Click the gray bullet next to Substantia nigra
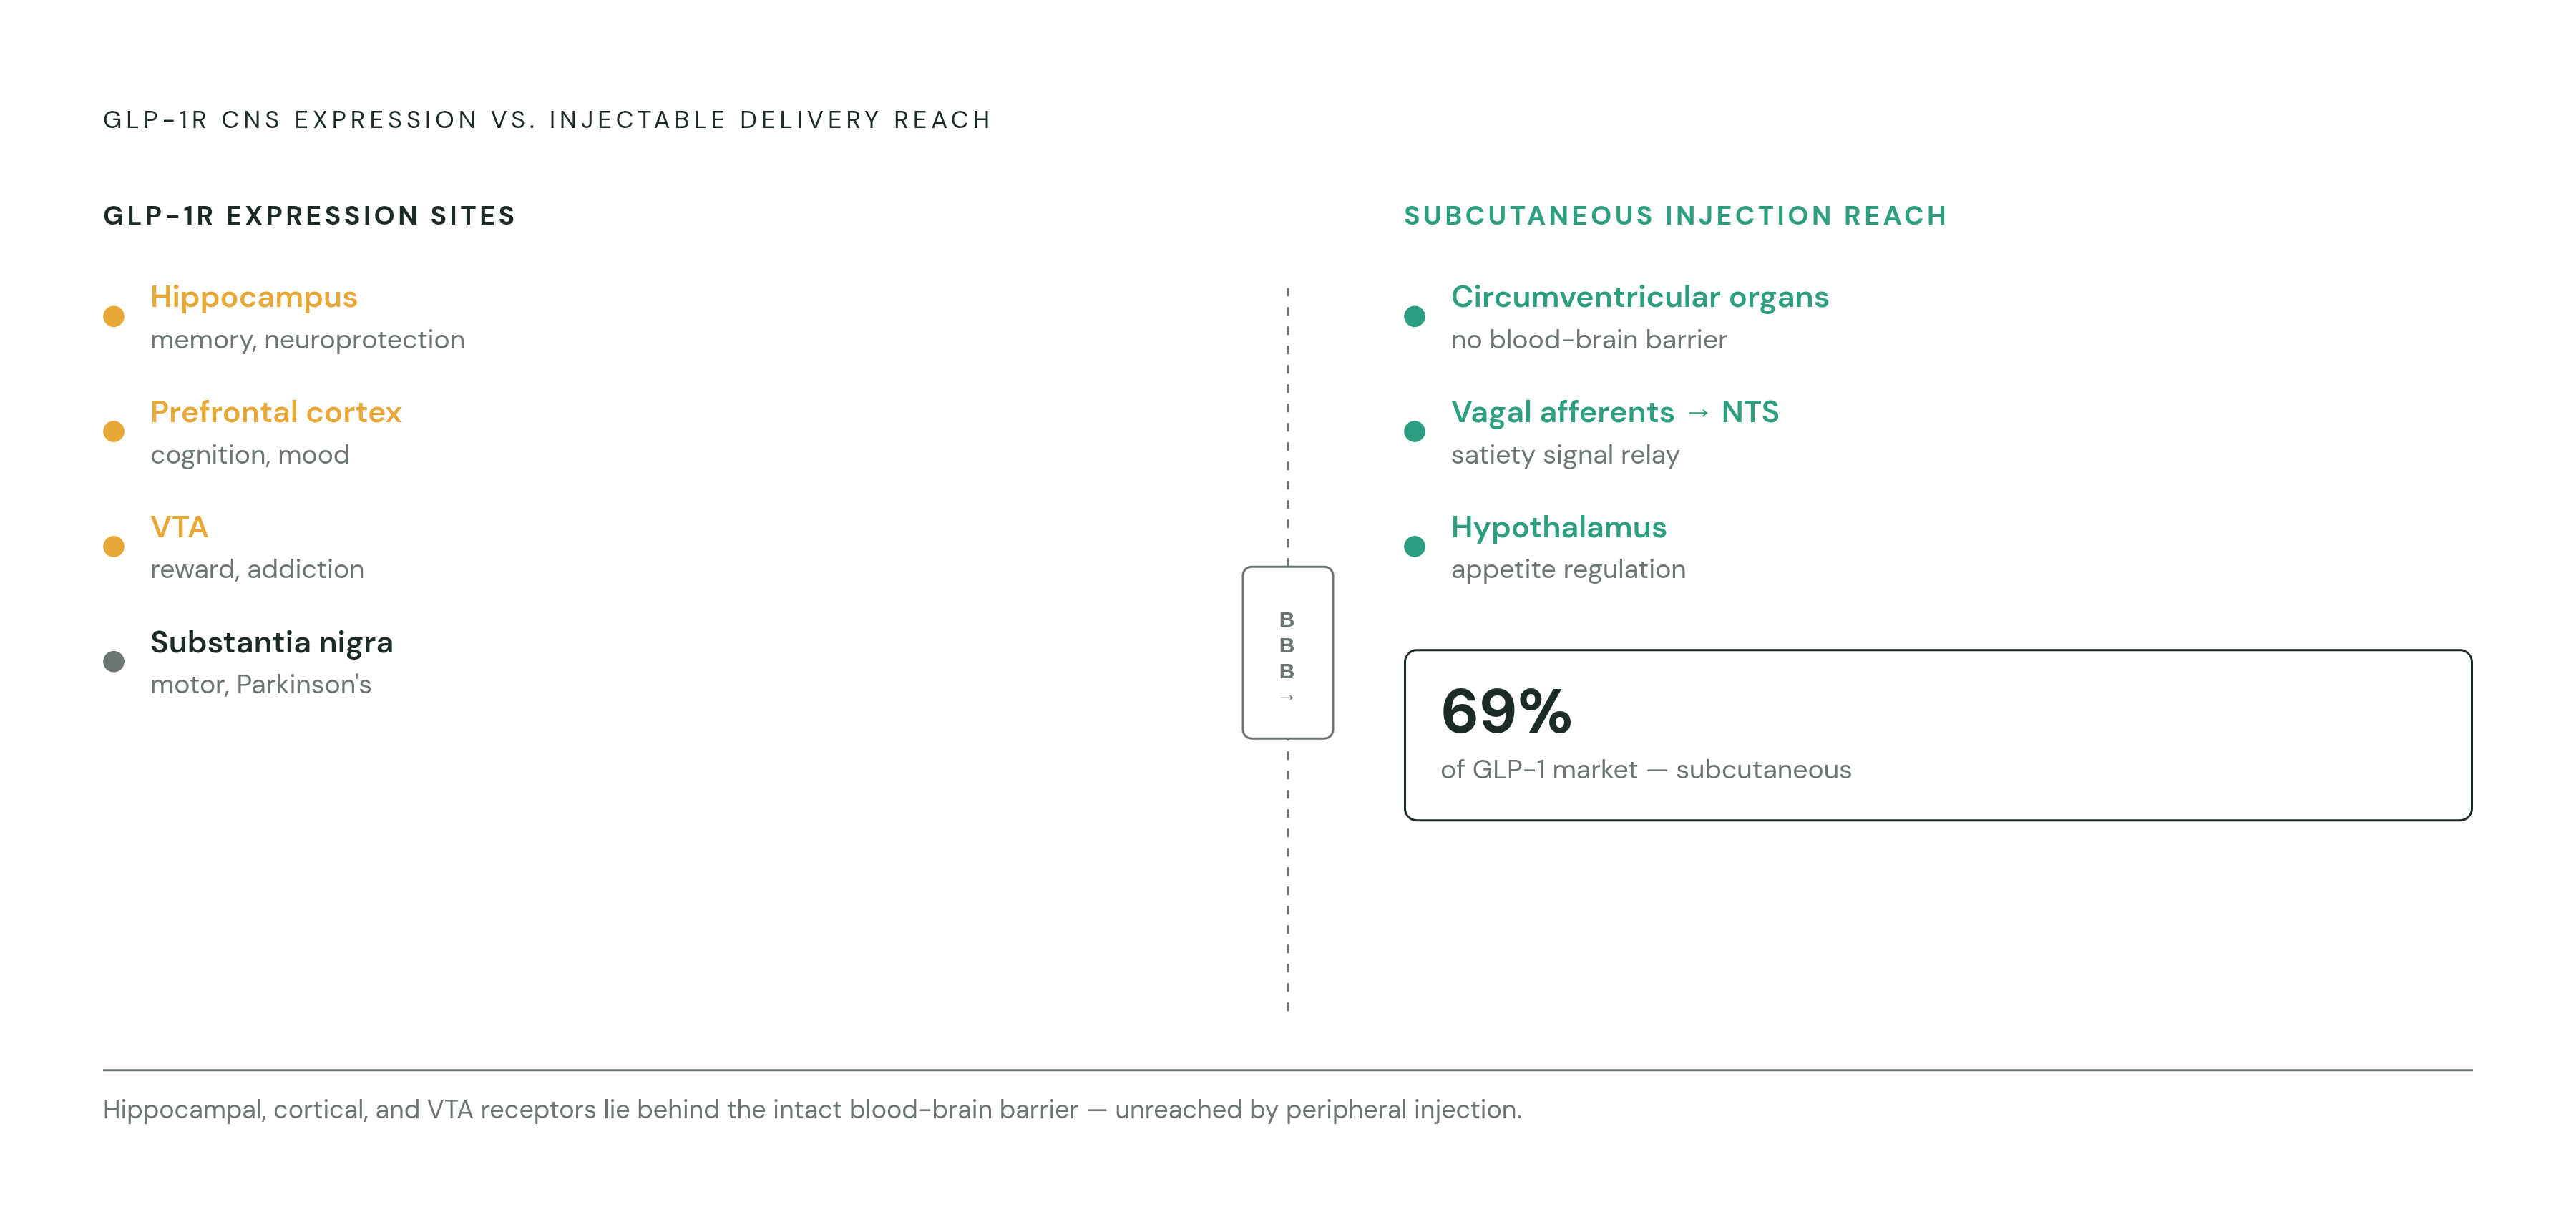This screenshot has width=2576, height=1232. coord(114,661)
